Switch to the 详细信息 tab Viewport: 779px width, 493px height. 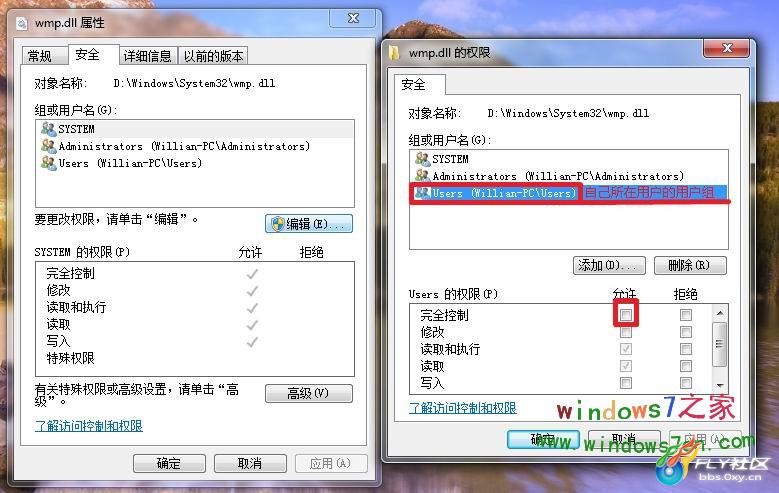point(147,56)
